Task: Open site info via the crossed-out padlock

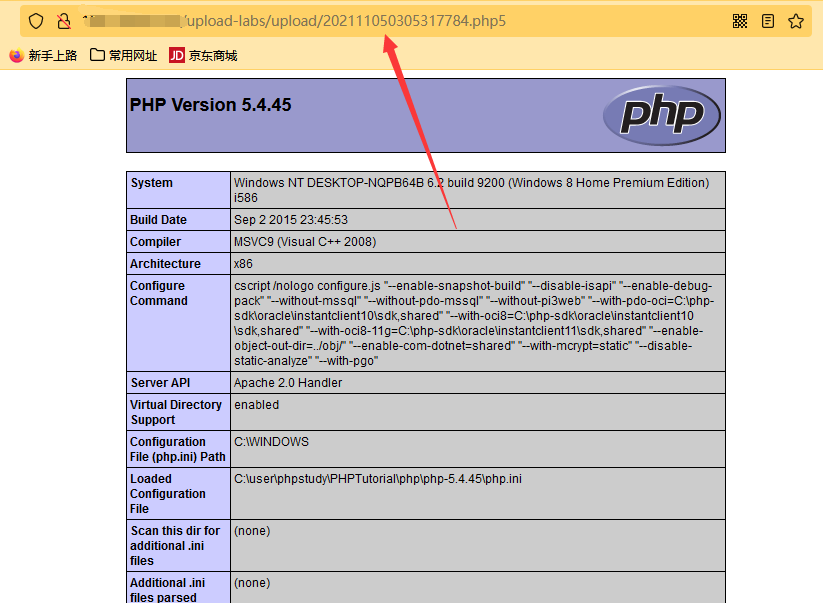Action: point(62,20)
